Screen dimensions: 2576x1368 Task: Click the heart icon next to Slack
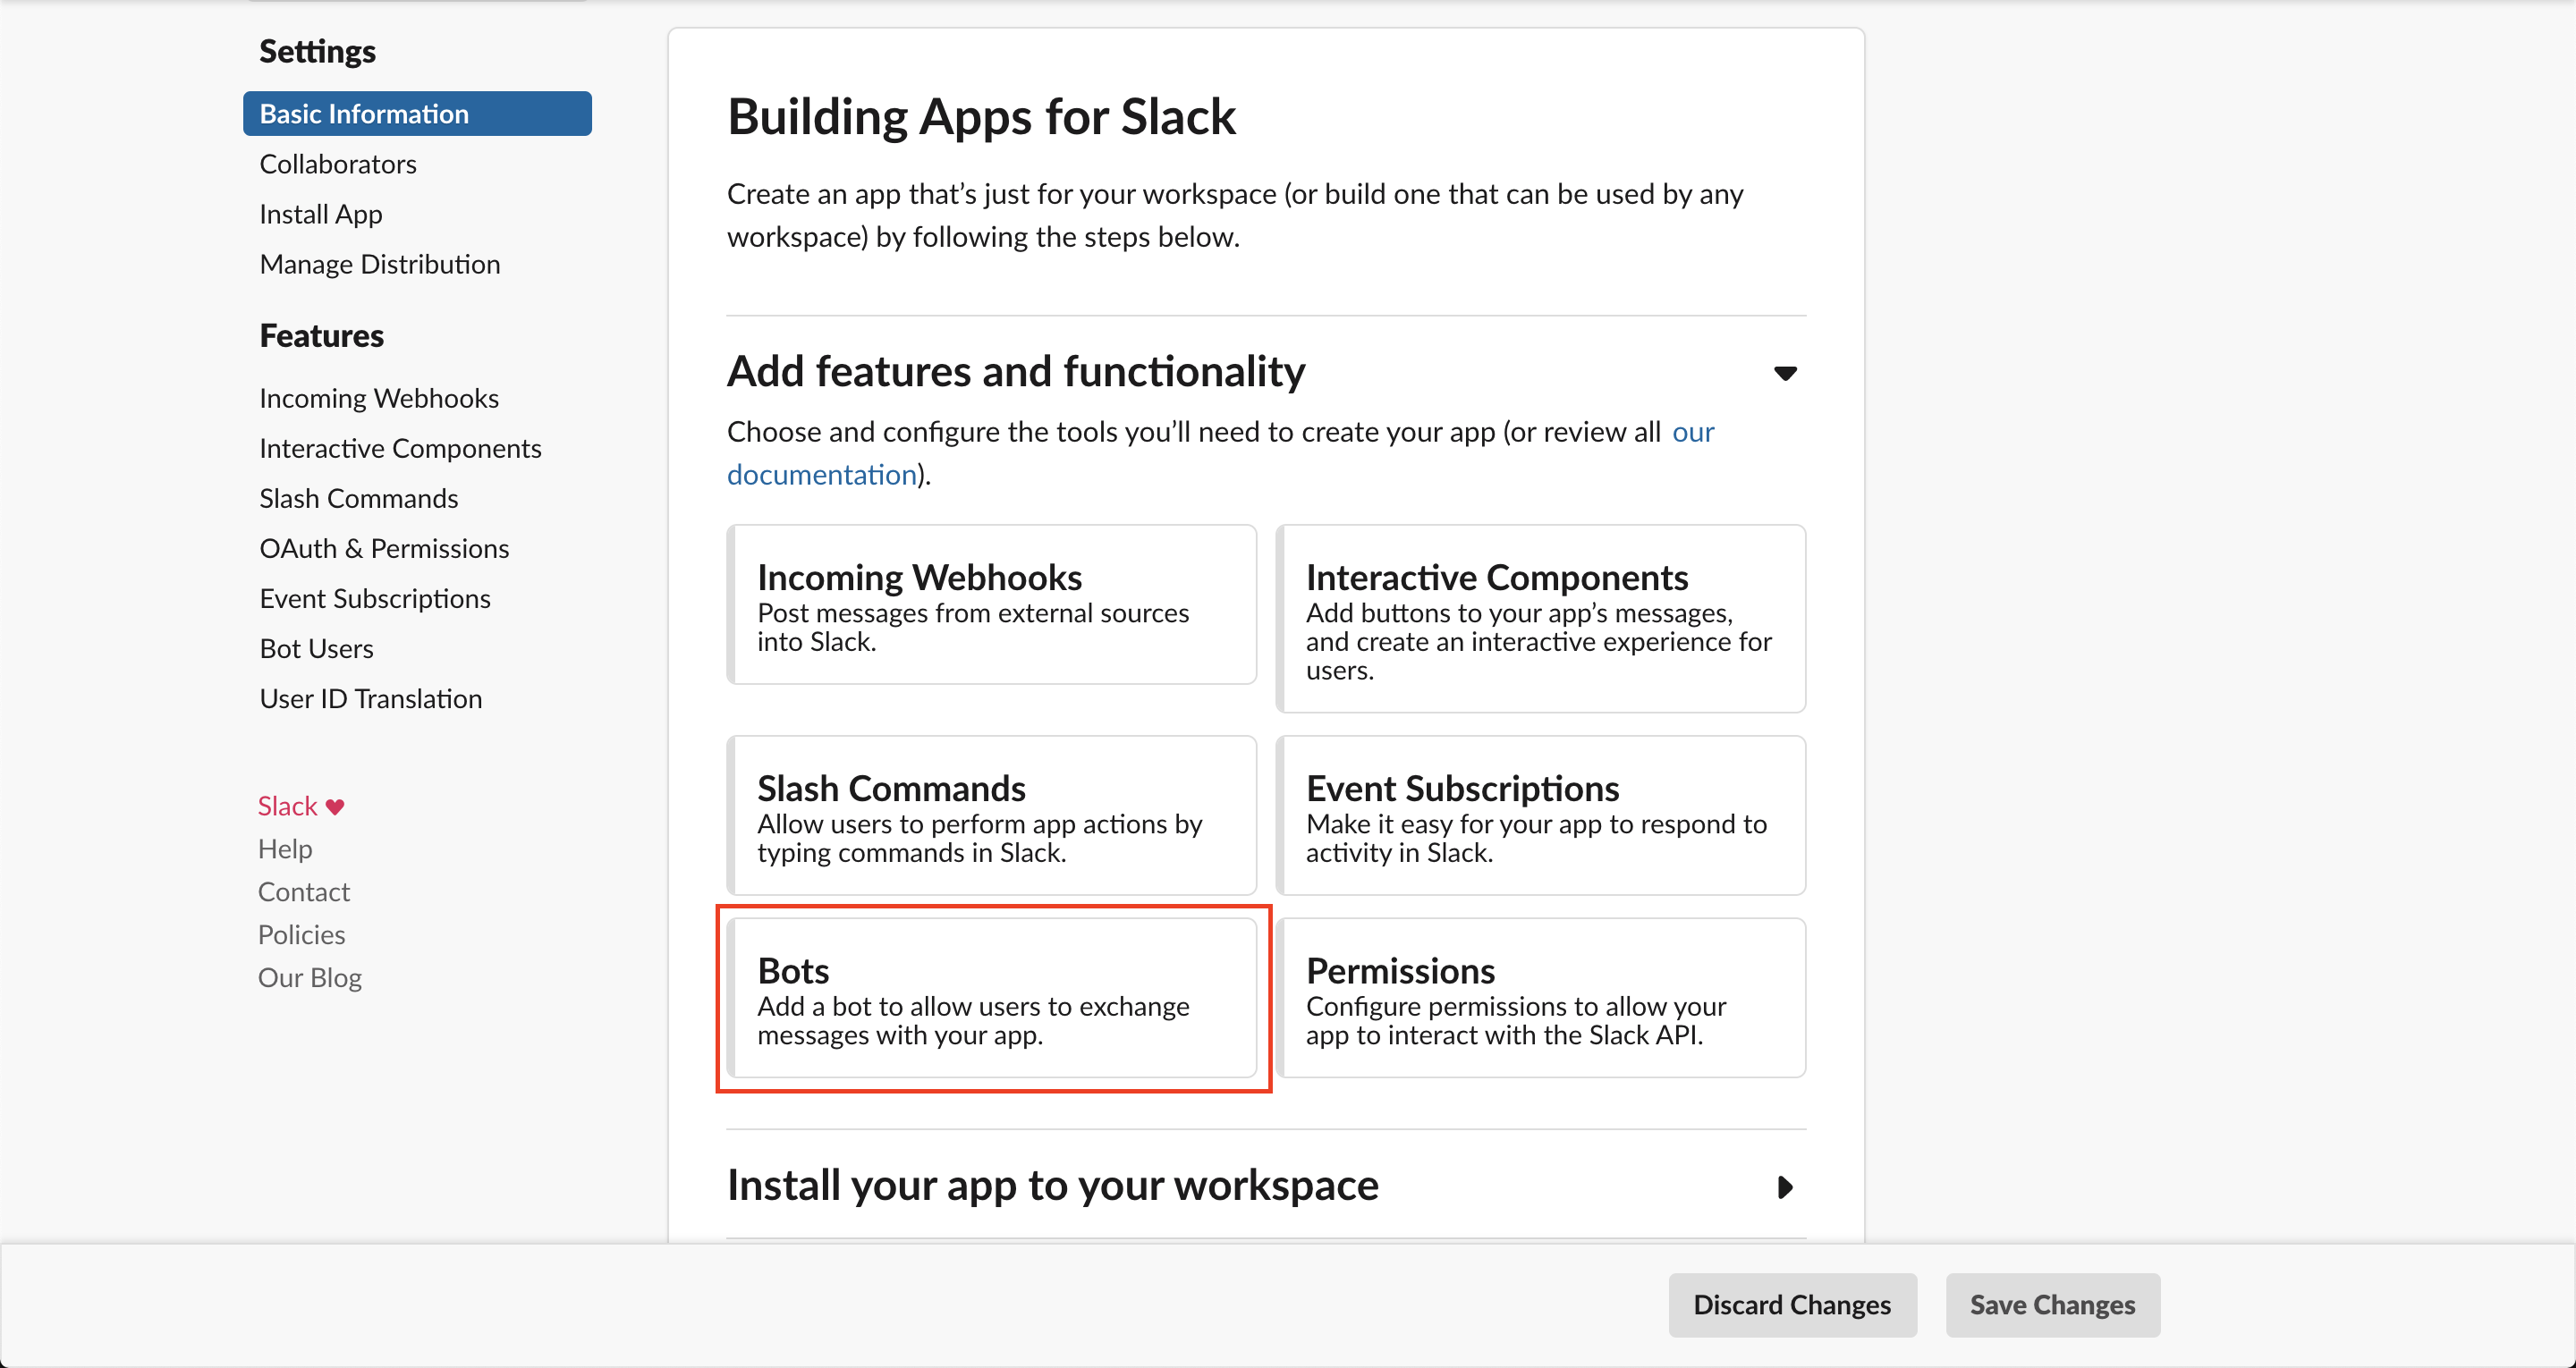(x=335, y=807)
